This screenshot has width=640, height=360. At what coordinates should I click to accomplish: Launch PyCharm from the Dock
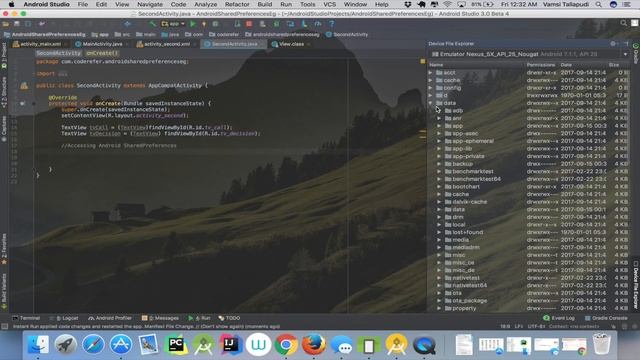click(x=176, y=345)
